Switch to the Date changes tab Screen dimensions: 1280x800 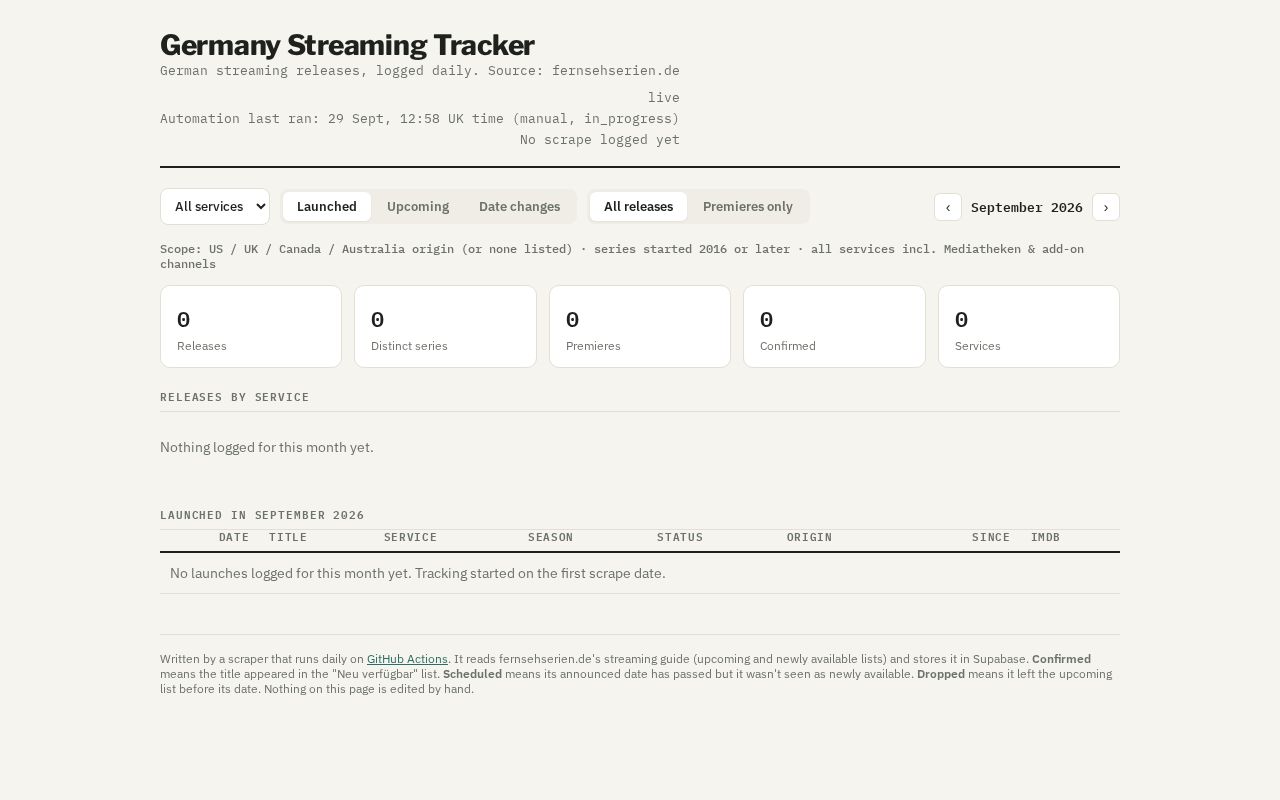[x=519, y=207]
